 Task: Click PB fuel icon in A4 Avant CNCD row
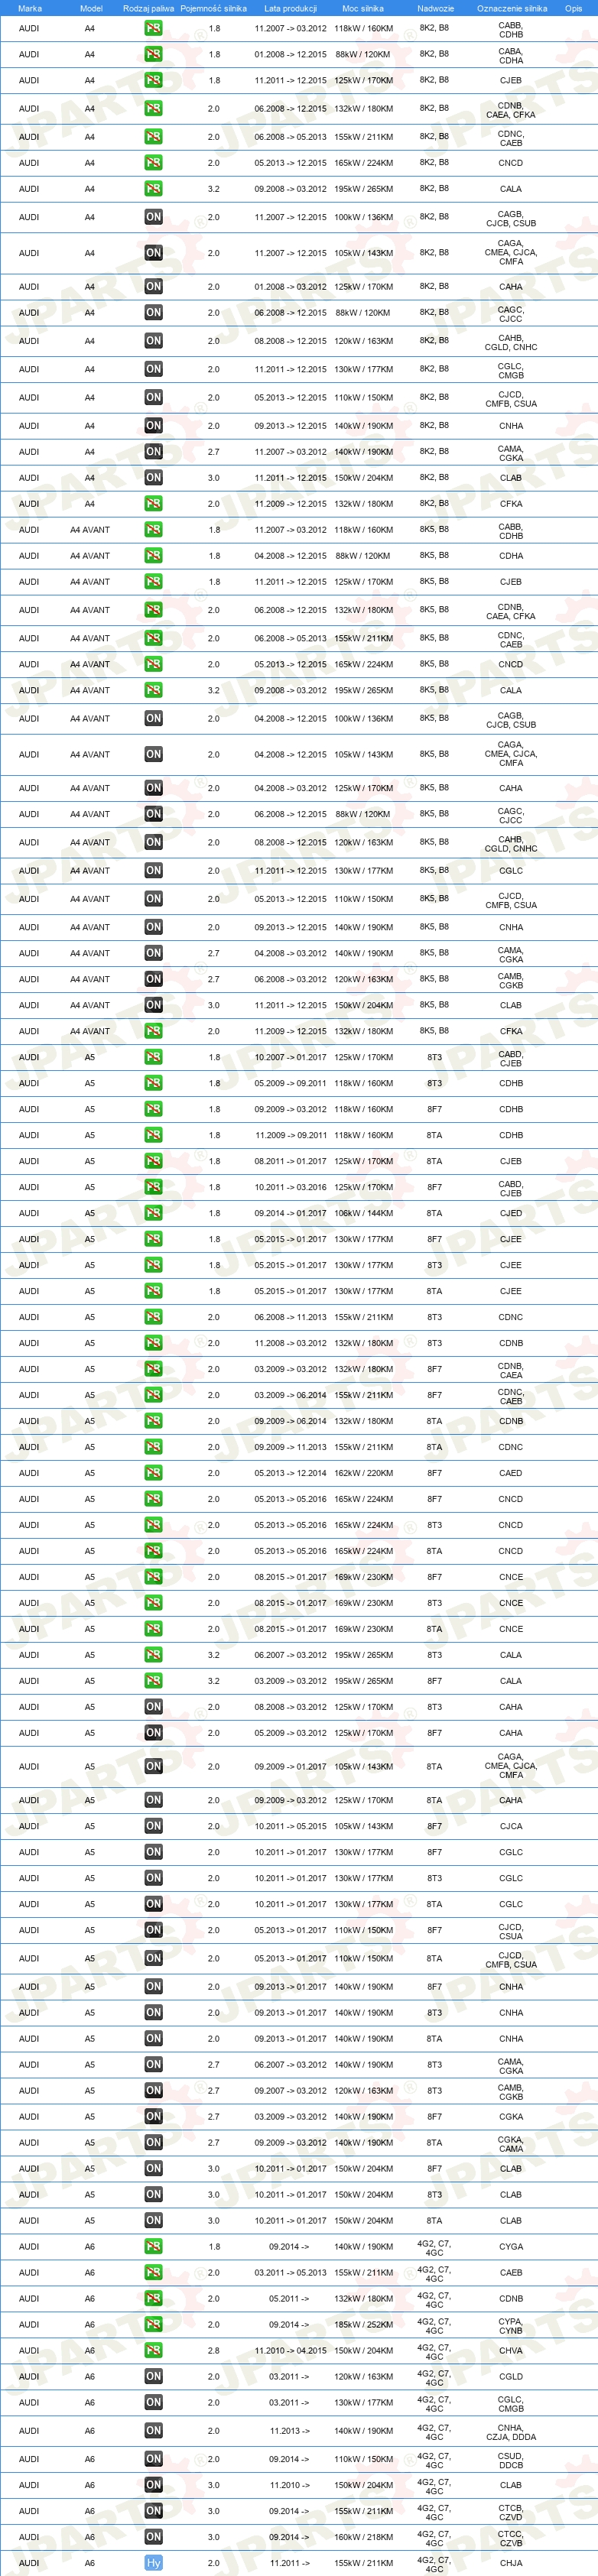click(153, 664)
